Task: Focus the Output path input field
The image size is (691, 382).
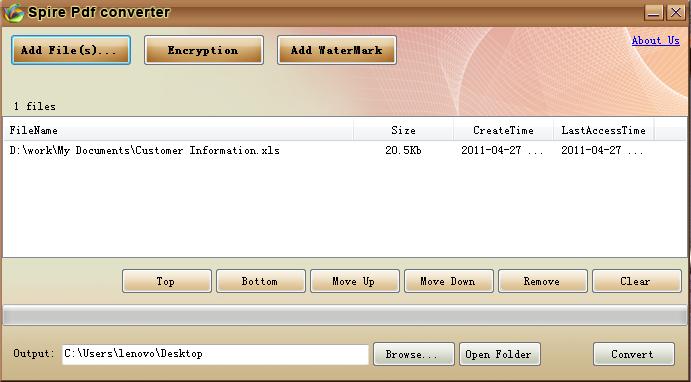Action: [x=215, y=354]
